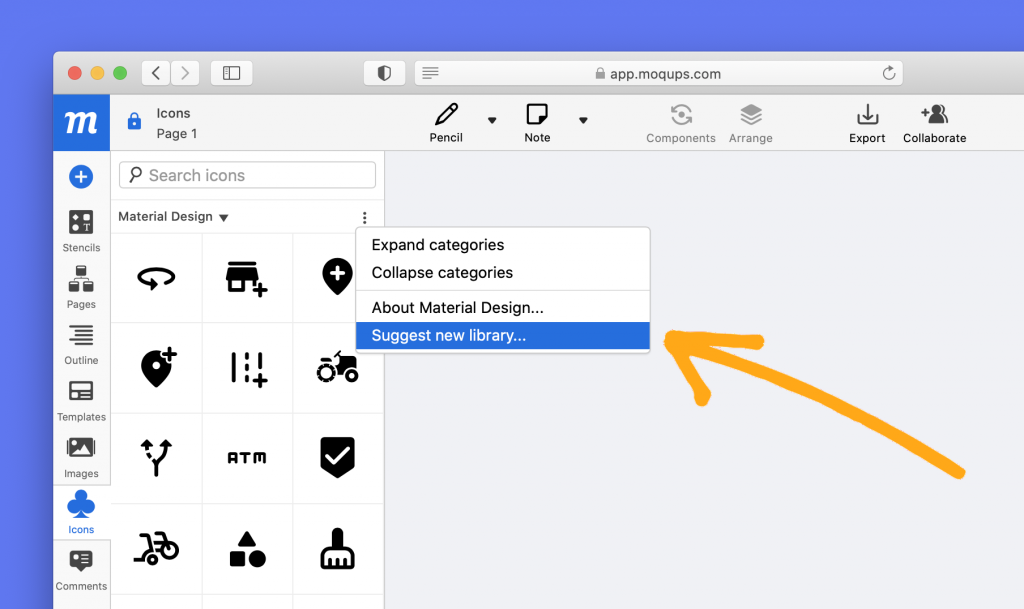This screenshot has height=609, width=1024.
Task: Open the Stencils panel
Action: tap(81, 230)
